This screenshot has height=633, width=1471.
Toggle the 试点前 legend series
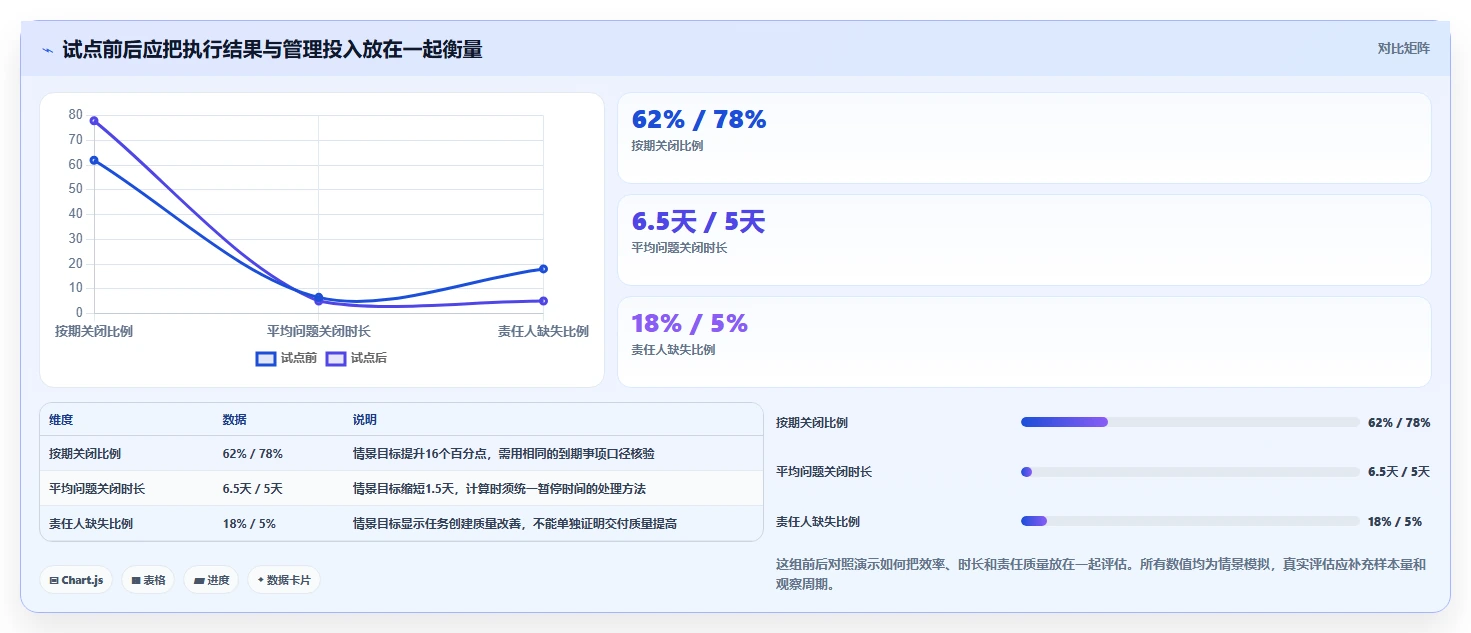286,358
